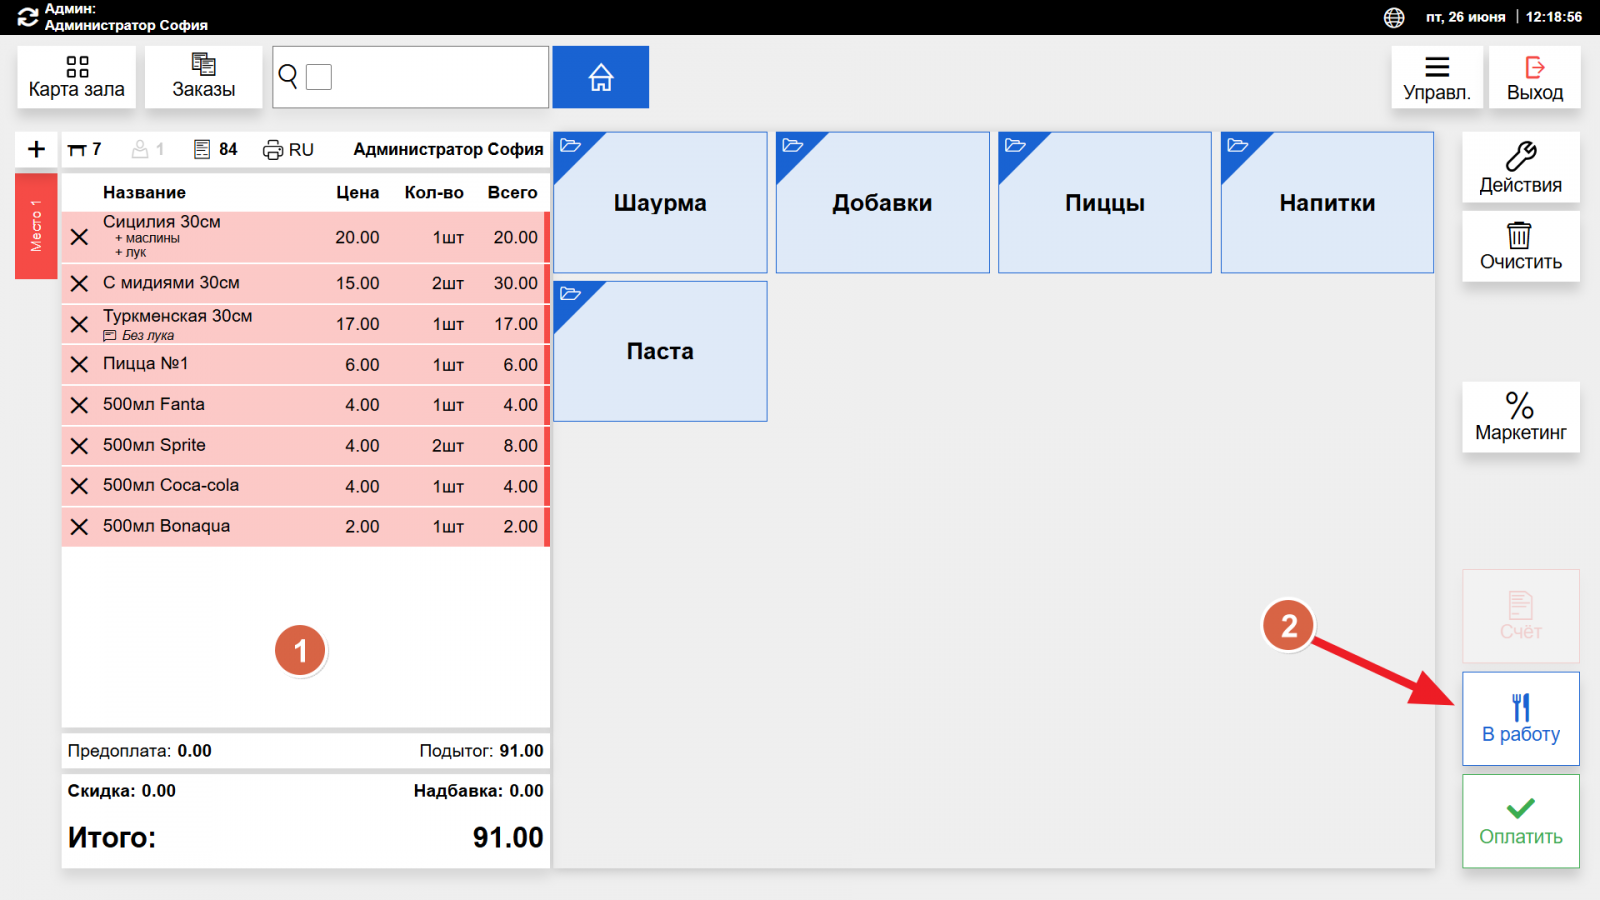Screen dimensions: 1600x900
Task: Tick the checkbox inside the search field
Action: [319, 77]
